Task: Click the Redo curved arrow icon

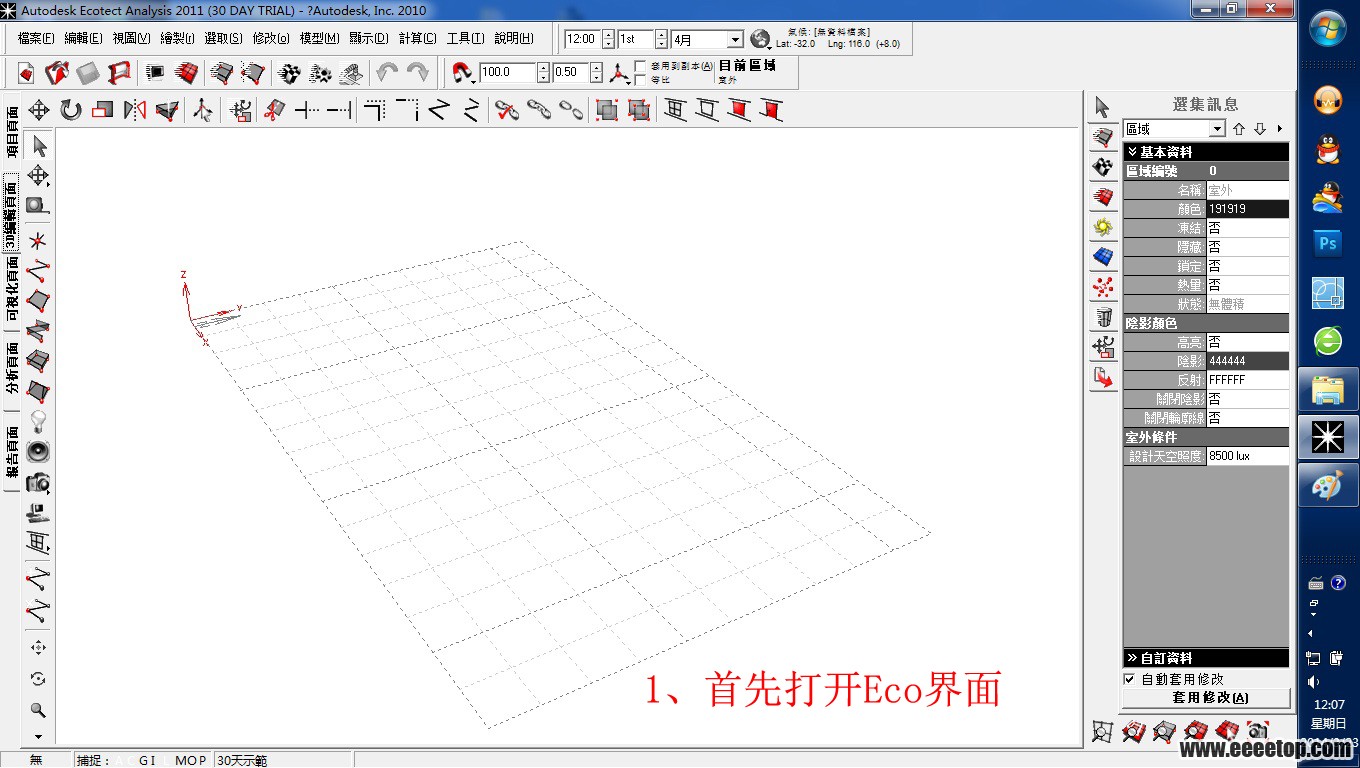Action: click(x=417, y=72)
